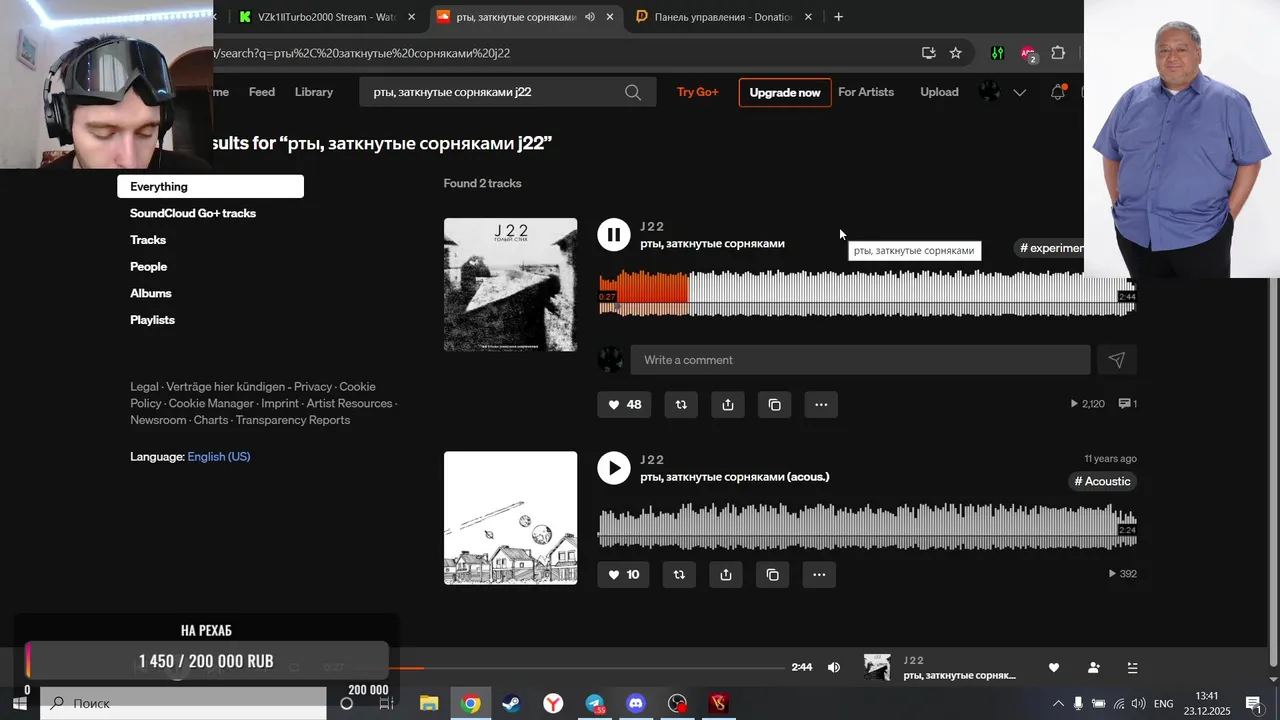Viewport: 1280px width, 720px height.
Task: Click the install app icon in address bar
Action: tap(928, 53)
